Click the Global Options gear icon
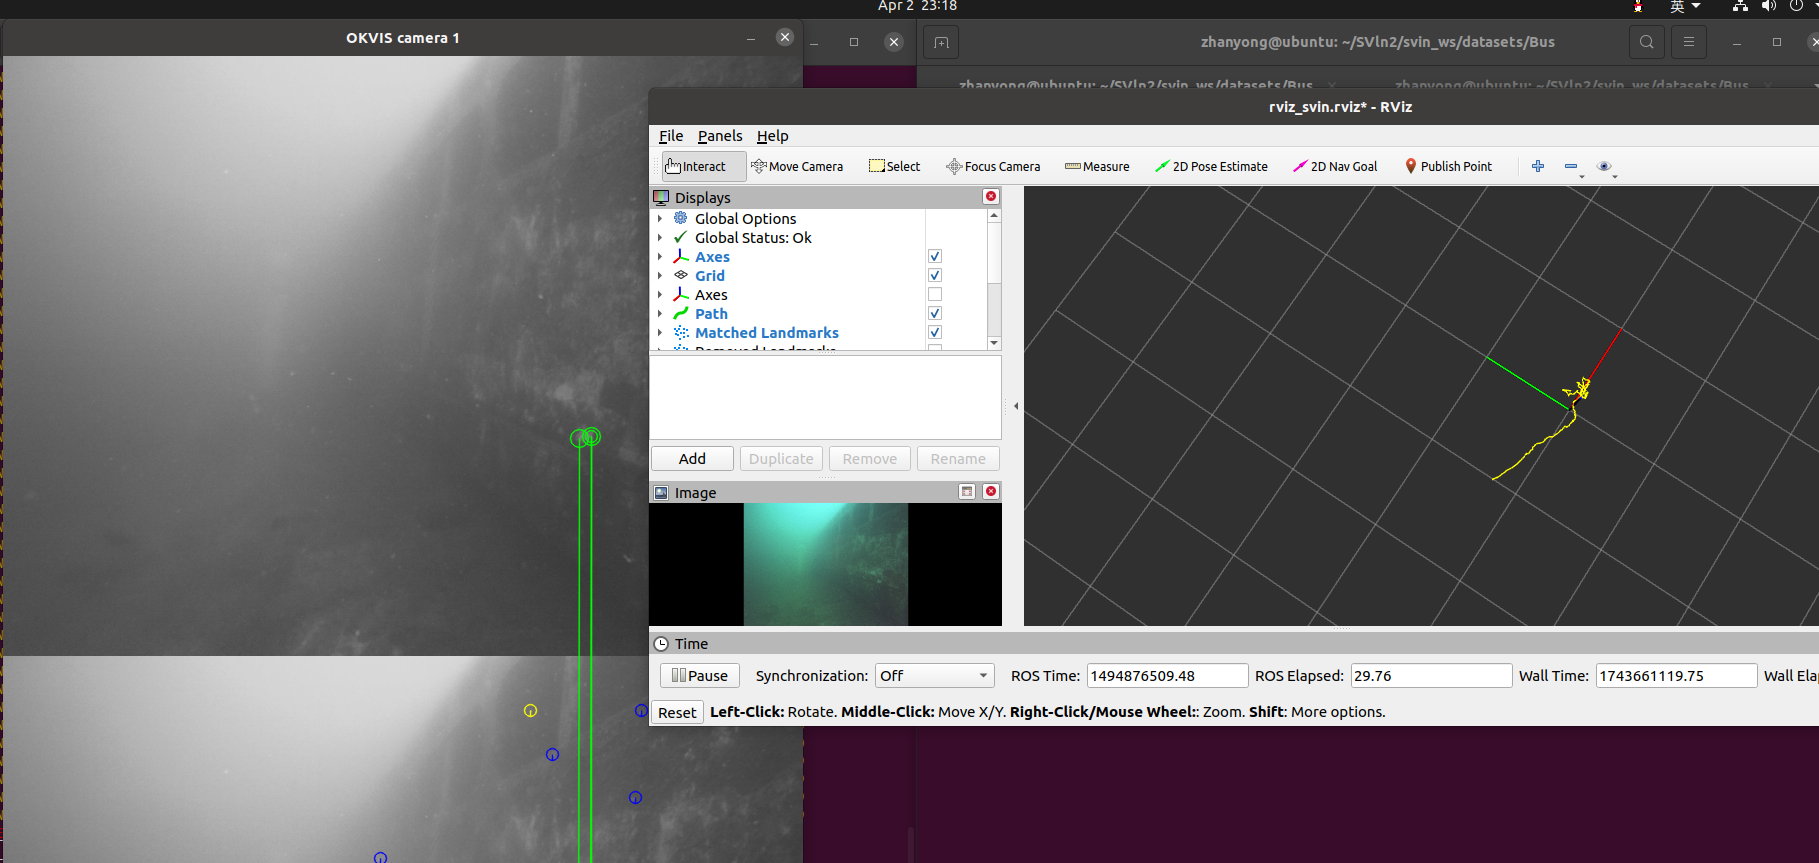The image size is (1819, 863). [x=681, y=218]
